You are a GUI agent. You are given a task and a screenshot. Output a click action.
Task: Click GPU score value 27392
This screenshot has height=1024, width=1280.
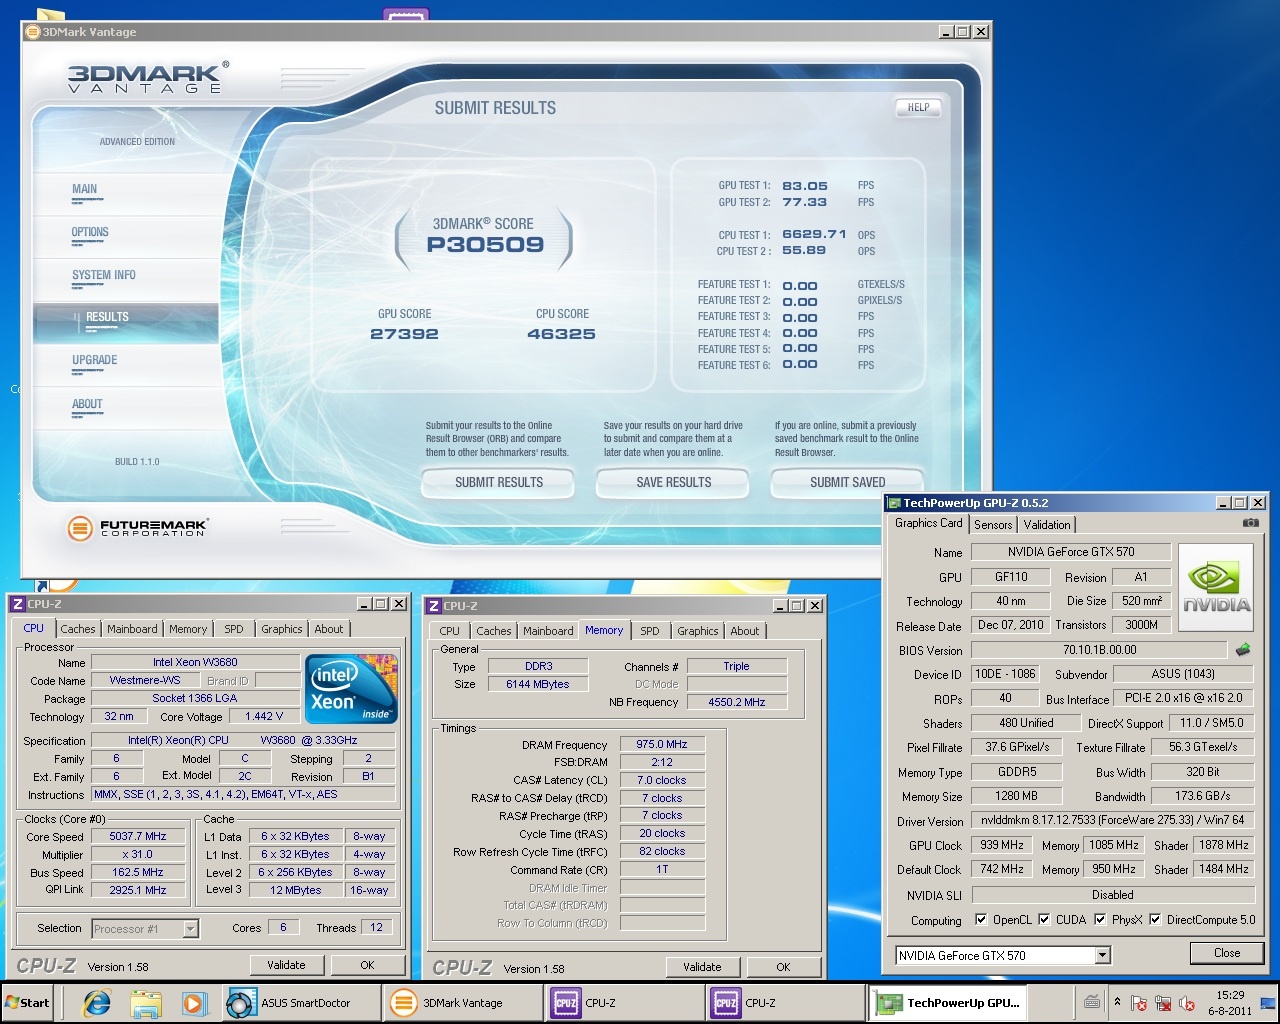coord(404,334)
